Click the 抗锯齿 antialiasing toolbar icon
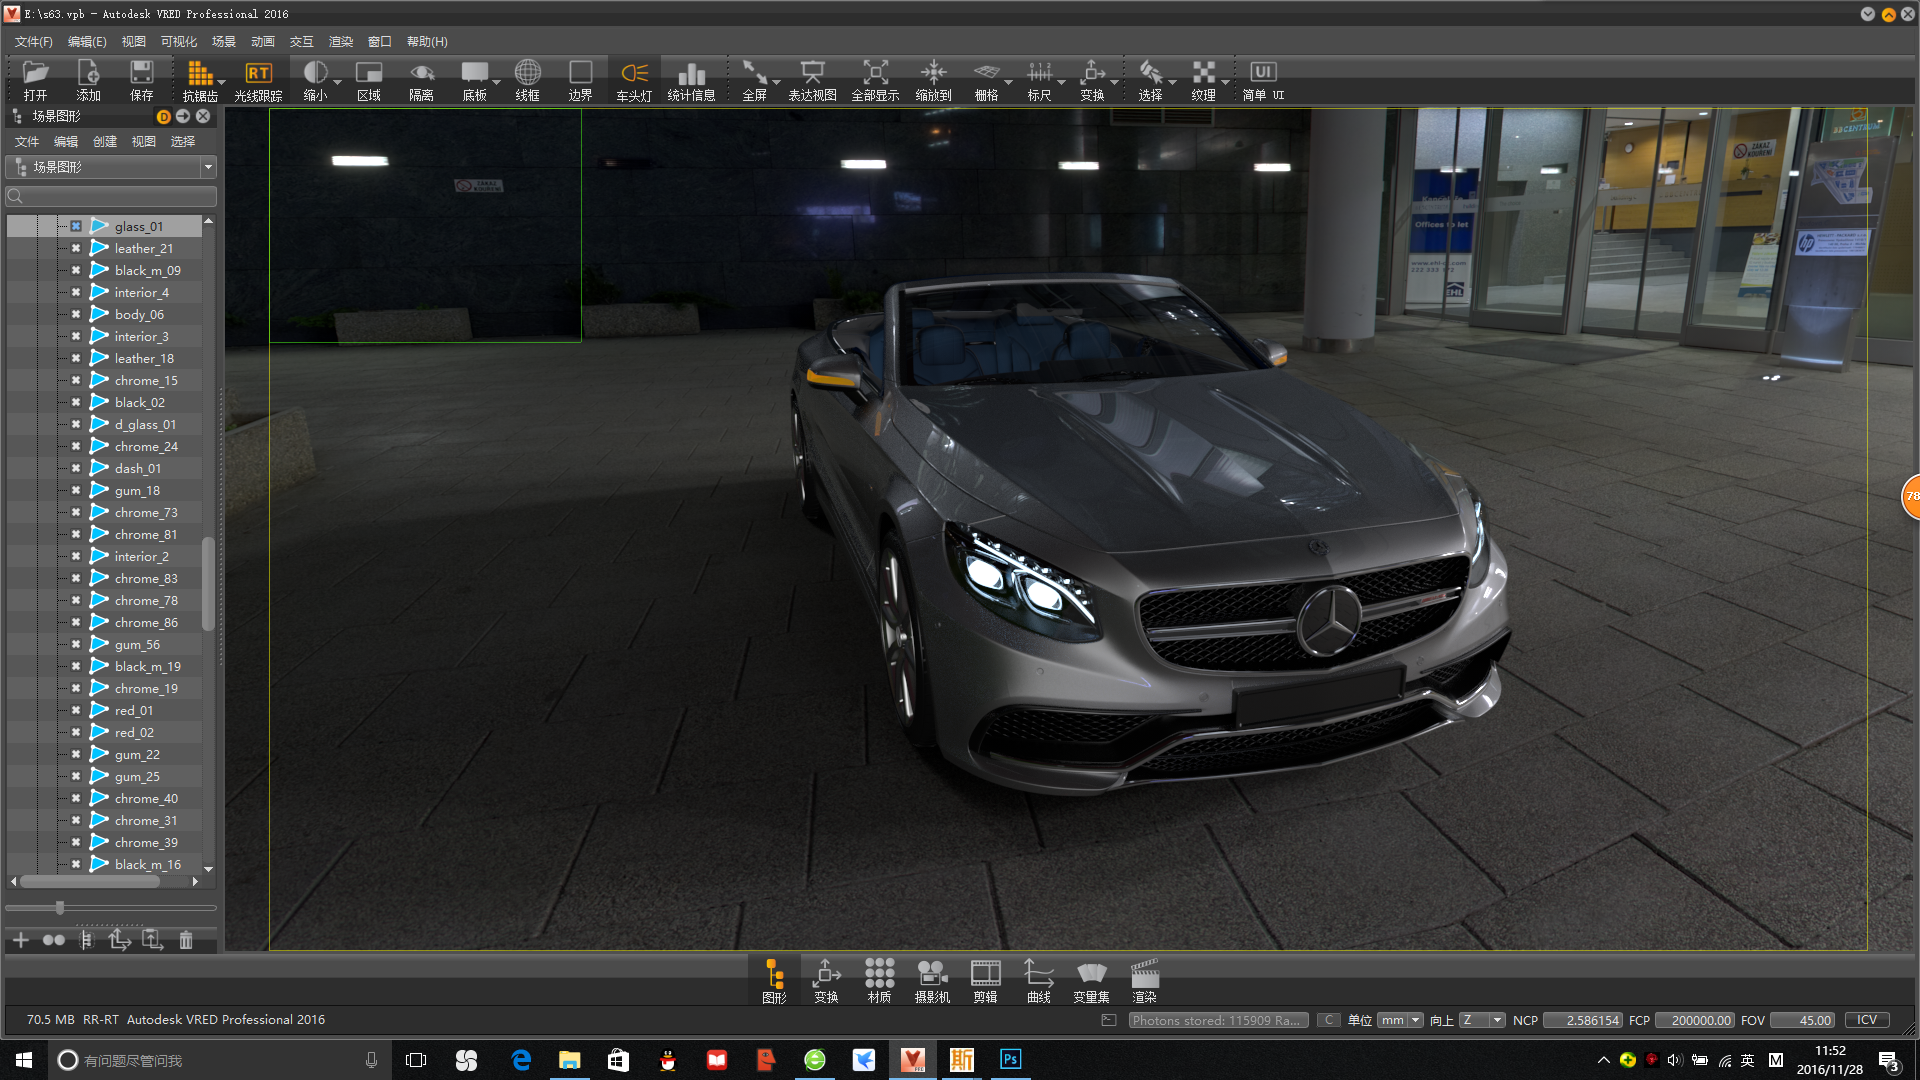The image size is (1920, 1080). pyautogui.click(x=200, y=74)
